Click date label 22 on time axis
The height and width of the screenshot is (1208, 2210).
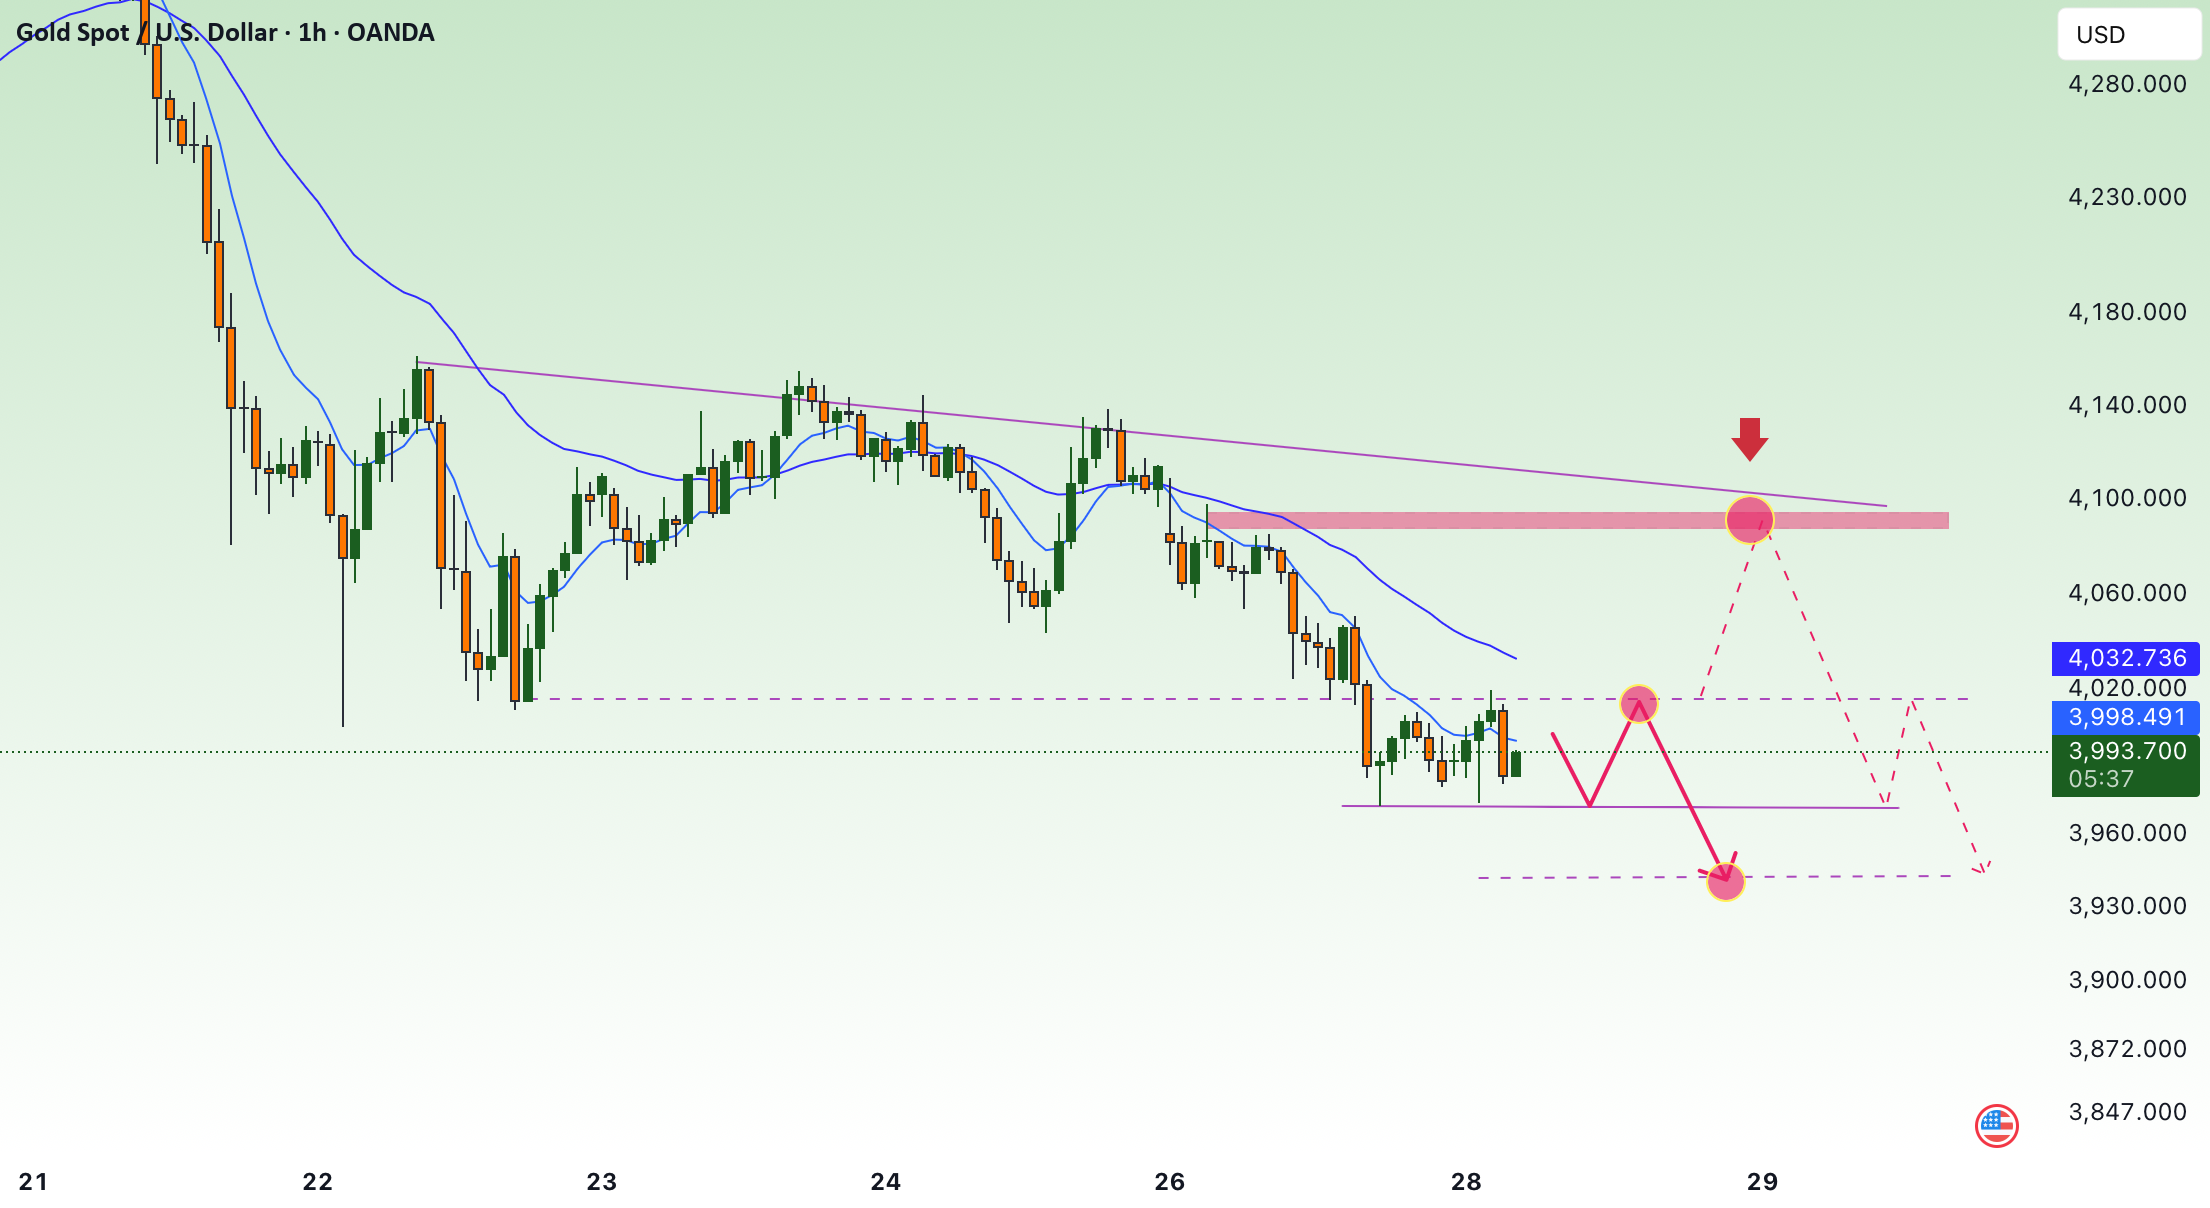point(317,1182)
